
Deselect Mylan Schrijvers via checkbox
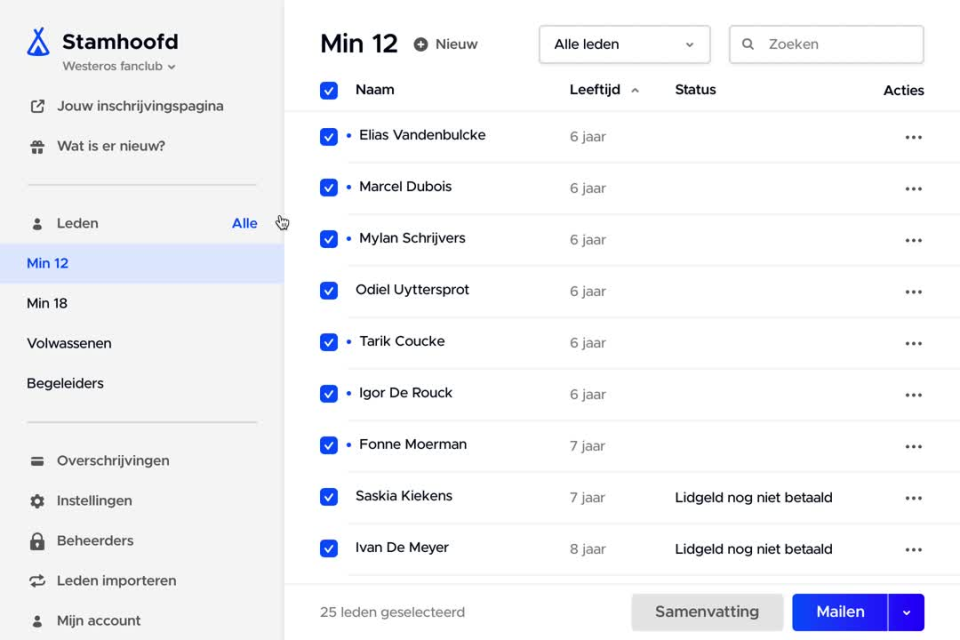329,239
